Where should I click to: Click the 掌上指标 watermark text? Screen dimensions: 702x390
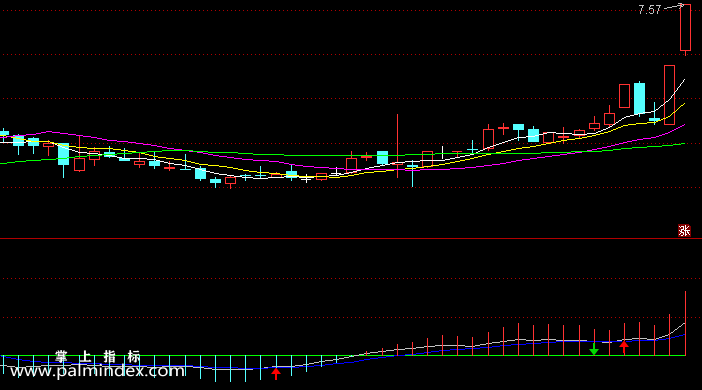[x=98, y=356]
